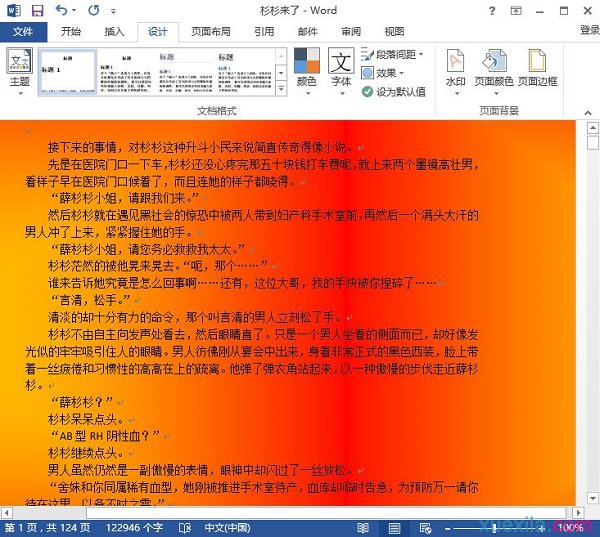Open the 邮件 tab

coord(308,32)
